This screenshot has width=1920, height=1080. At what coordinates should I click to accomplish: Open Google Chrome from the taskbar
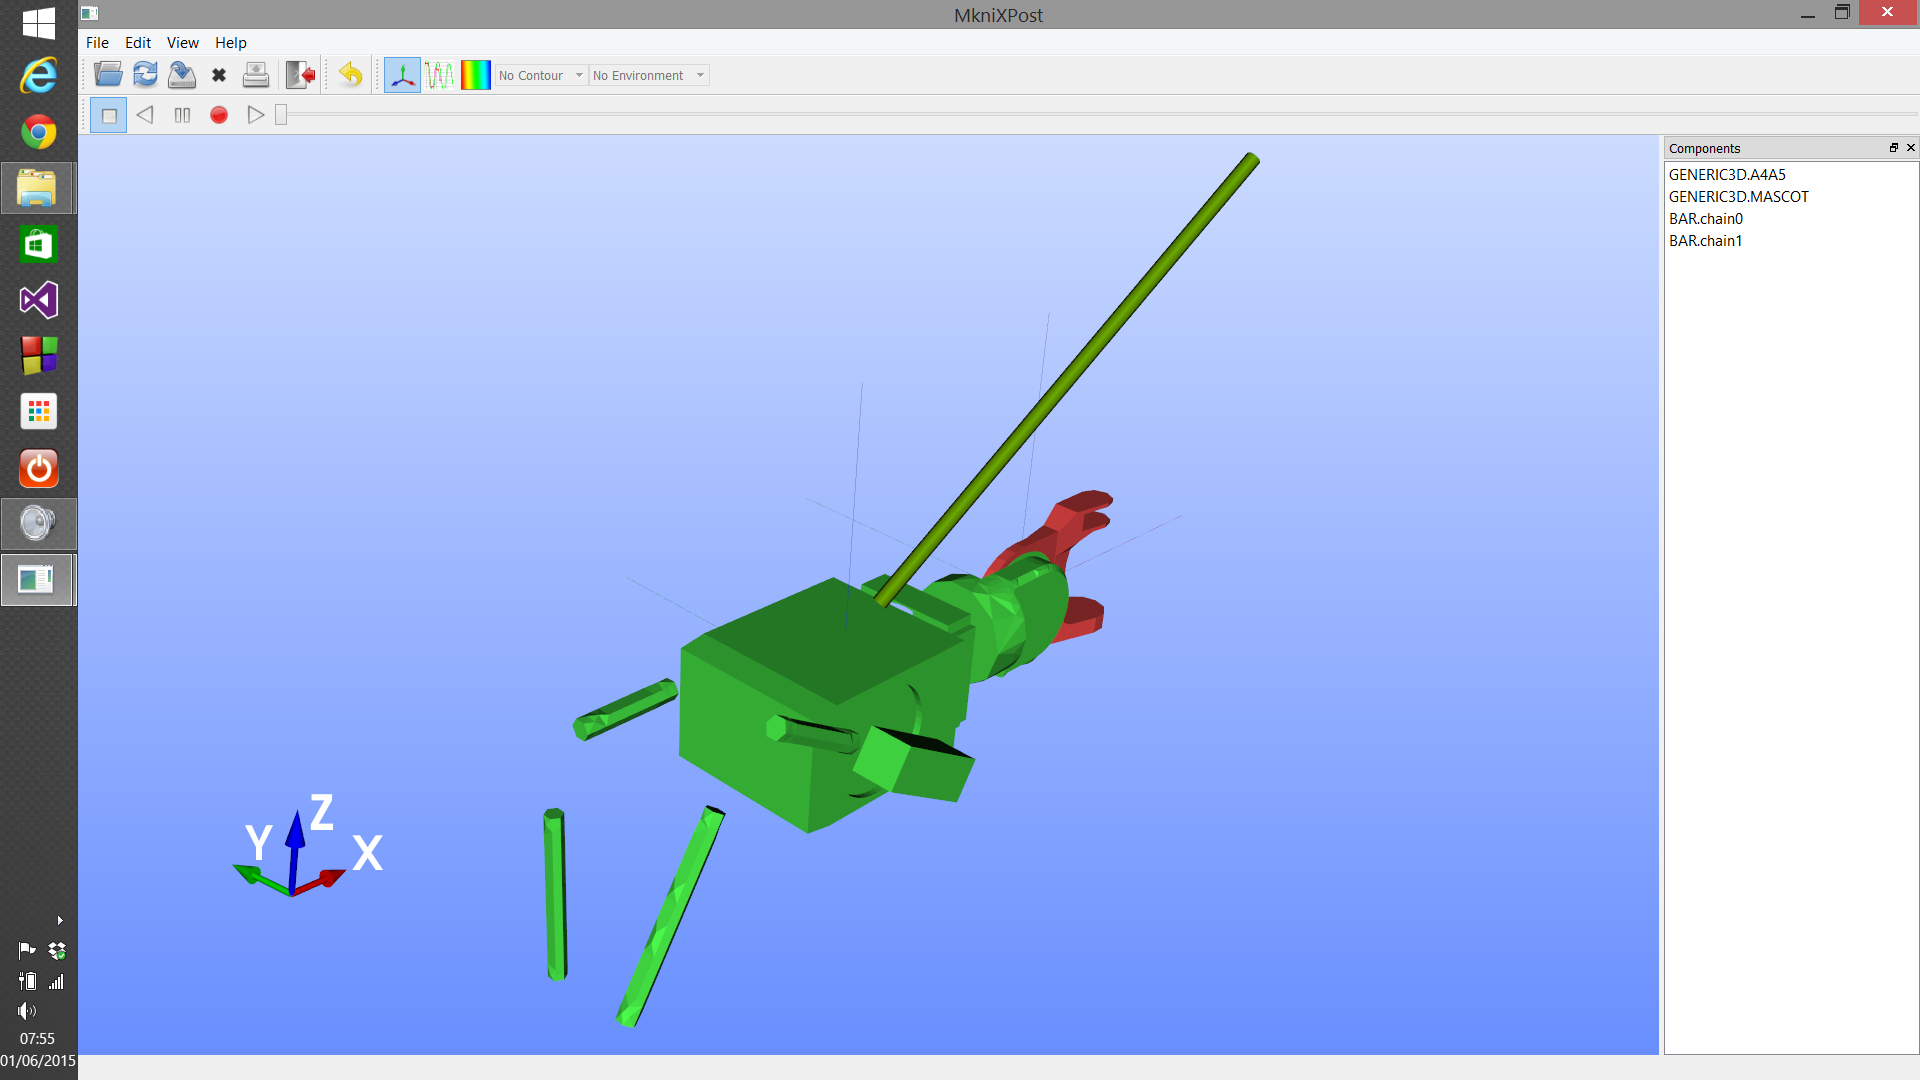(38, 131)
